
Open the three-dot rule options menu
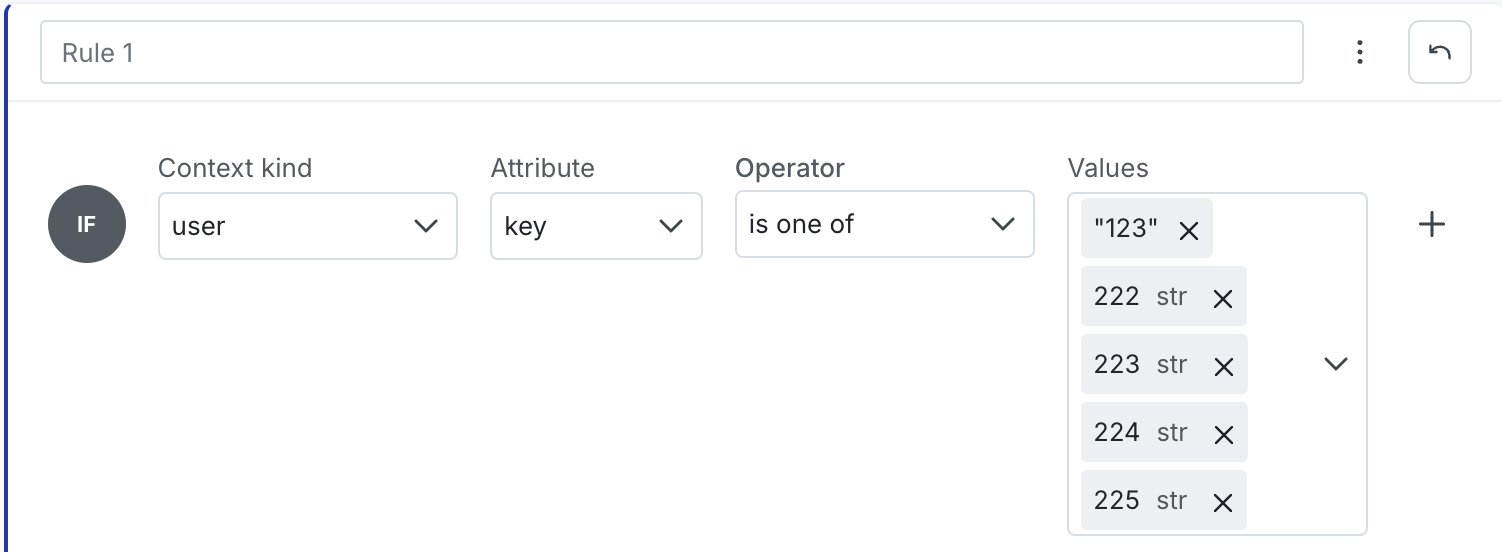[x=1359, y=52]
